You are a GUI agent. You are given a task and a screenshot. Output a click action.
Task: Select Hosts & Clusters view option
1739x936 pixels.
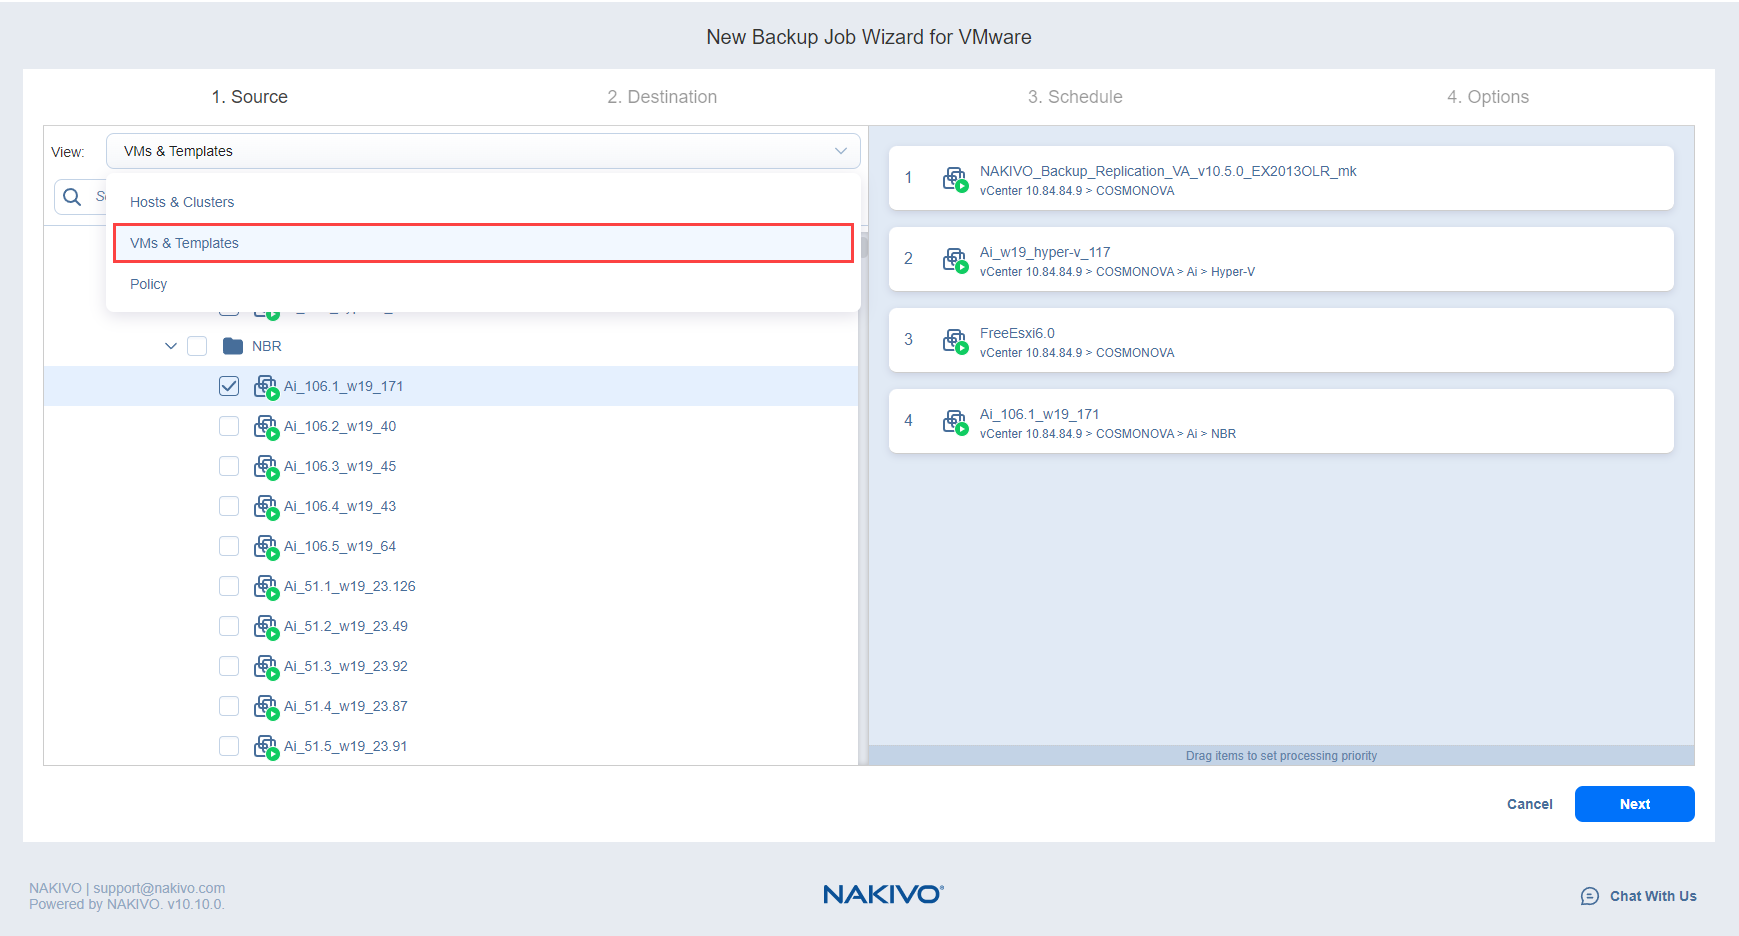[x=182, y=202]
